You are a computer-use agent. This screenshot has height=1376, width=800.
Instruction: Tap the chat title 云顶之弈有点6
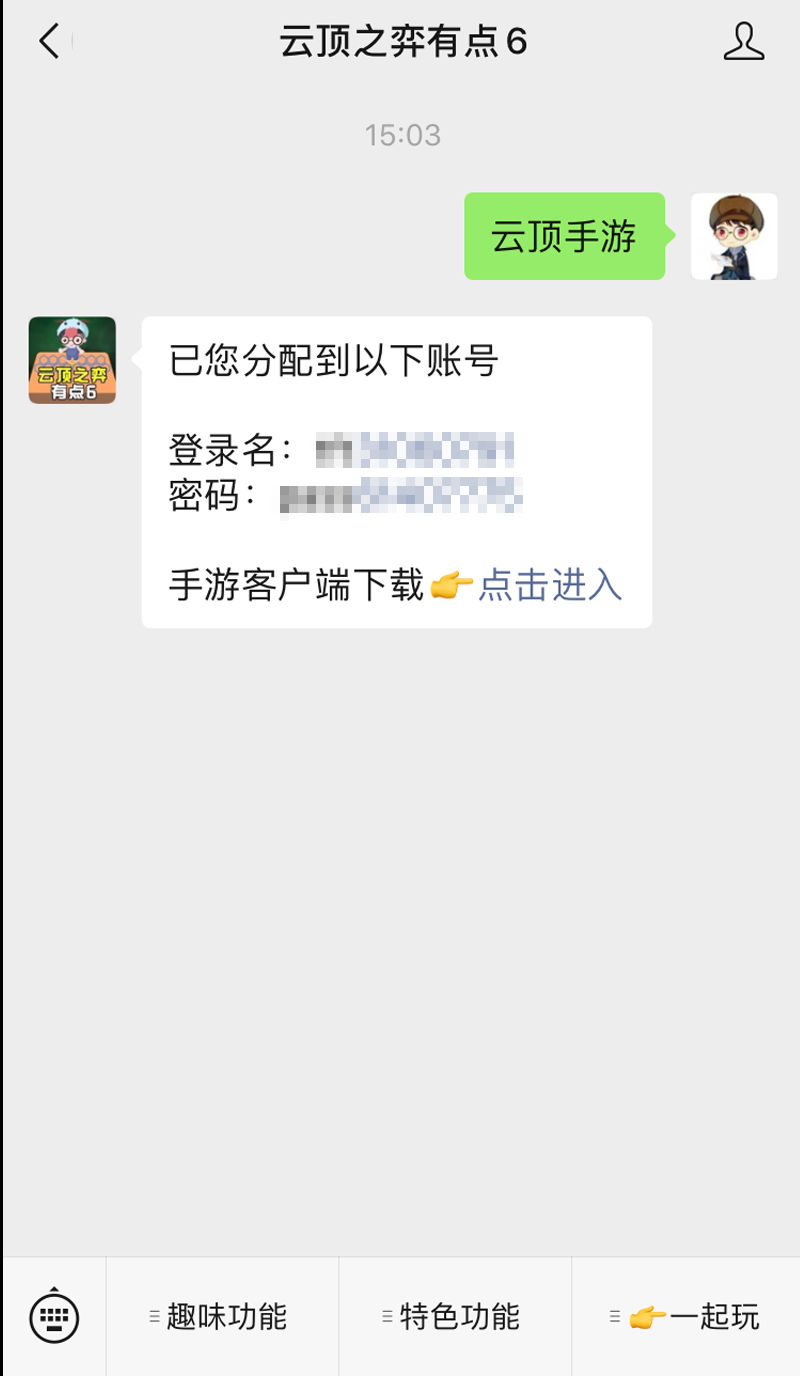tap(403, 42)
